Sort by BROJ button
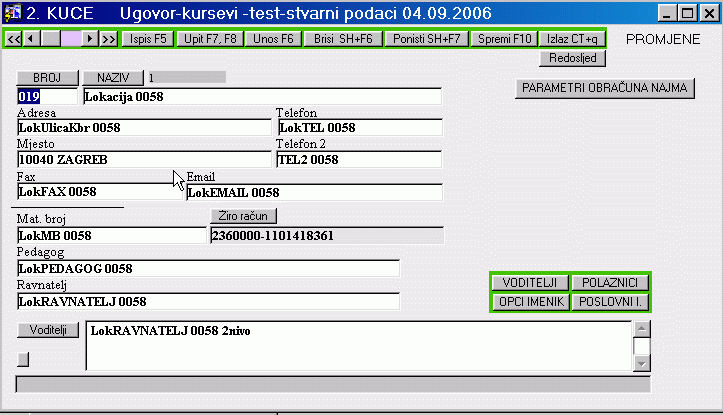The image size is (723, 415). pyautogui.click(x=47, y=77)
